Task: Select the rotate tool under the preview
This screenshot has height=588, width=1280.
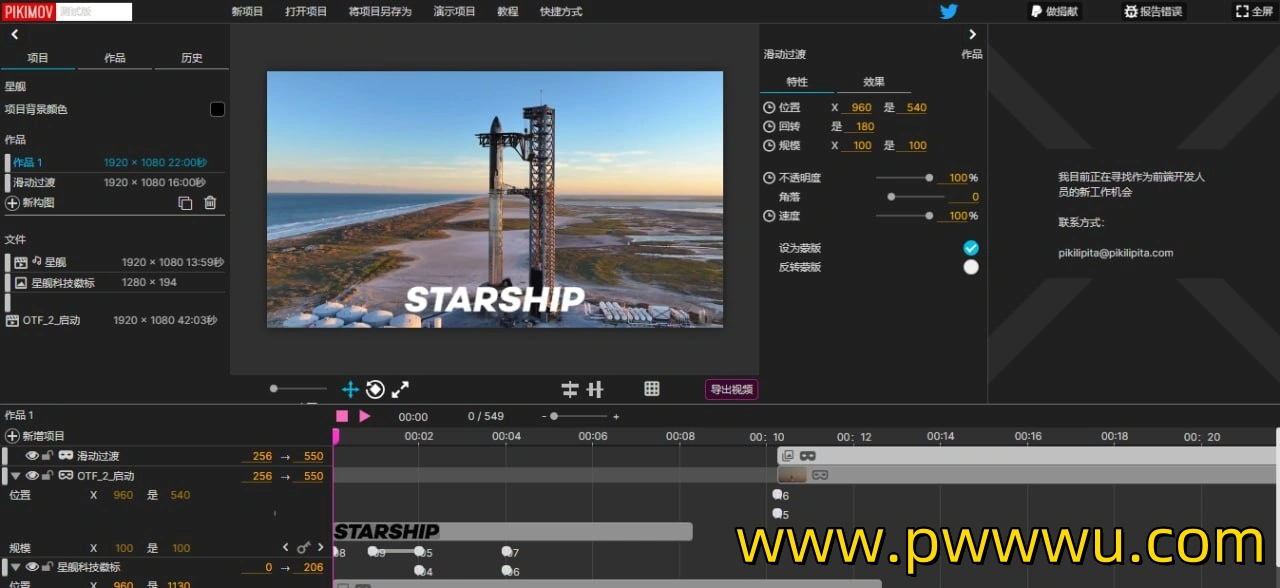Action: point(375,389)
